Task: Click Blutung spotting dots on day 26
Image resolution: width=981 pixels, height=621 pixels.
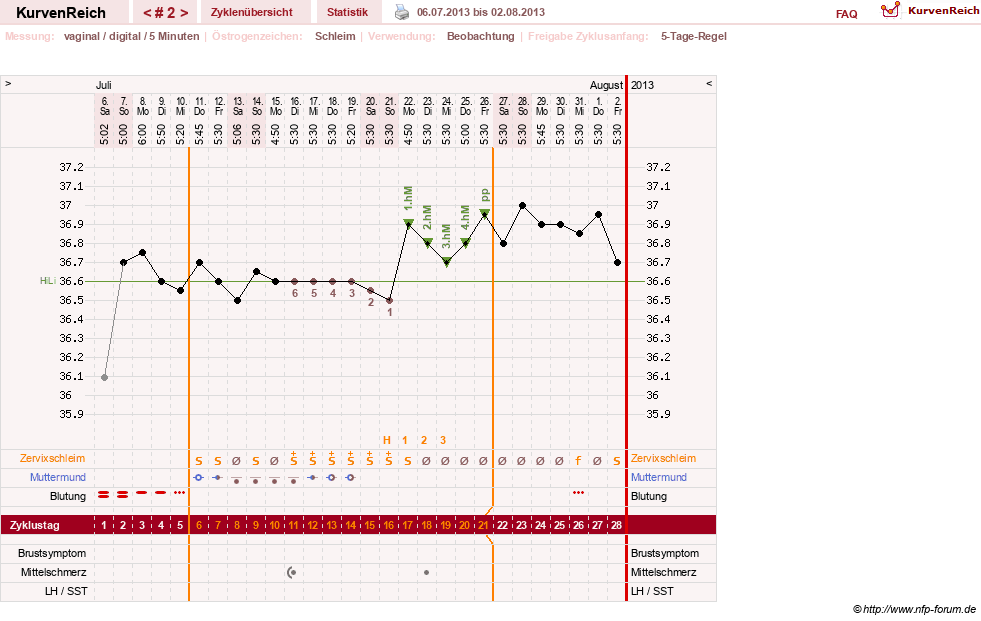Action: pyautogui.click(x=579, y=493)
